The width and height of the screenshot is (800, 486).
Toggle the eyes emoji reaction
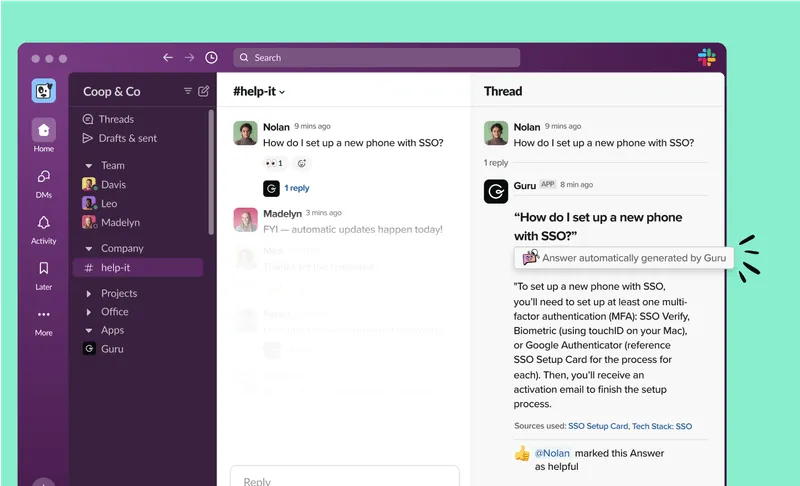click(273, 163)
